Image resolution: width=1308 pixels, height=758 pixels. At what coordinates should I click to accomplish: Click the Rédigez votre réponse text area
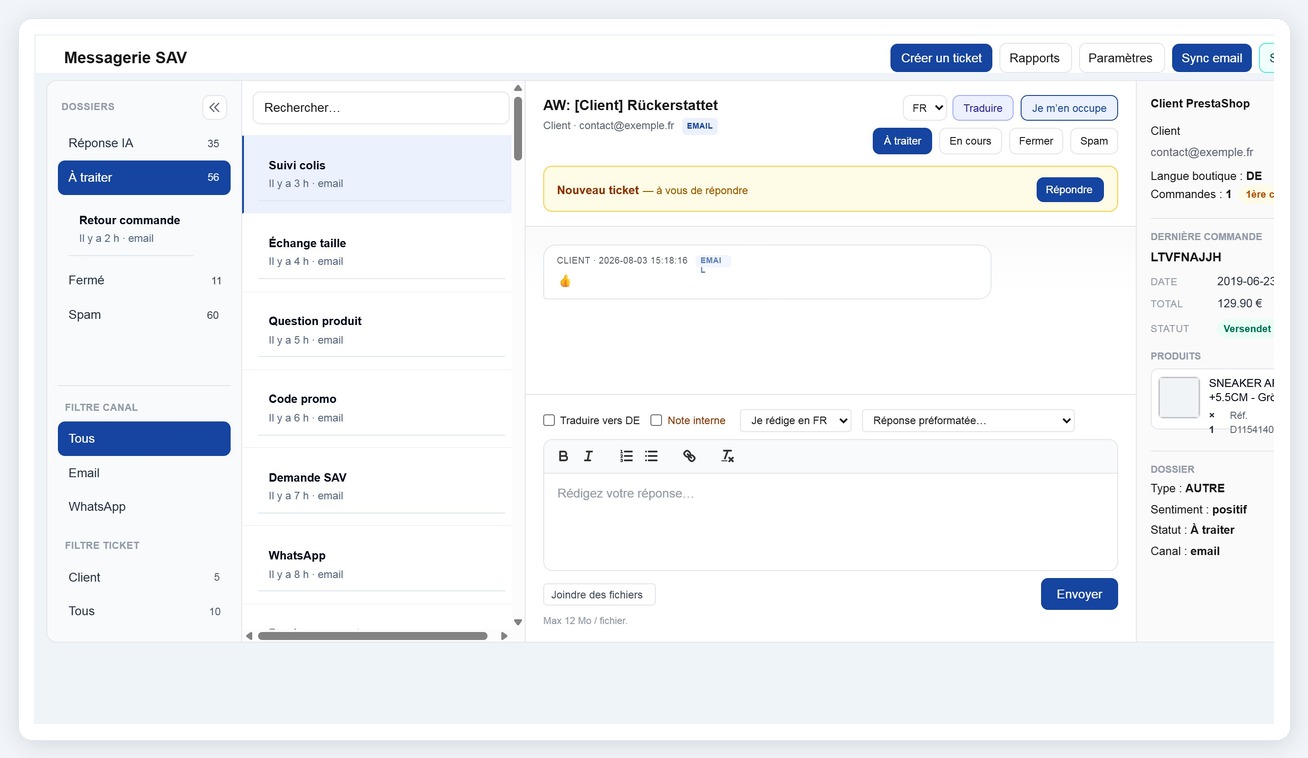tap(830, 521)
